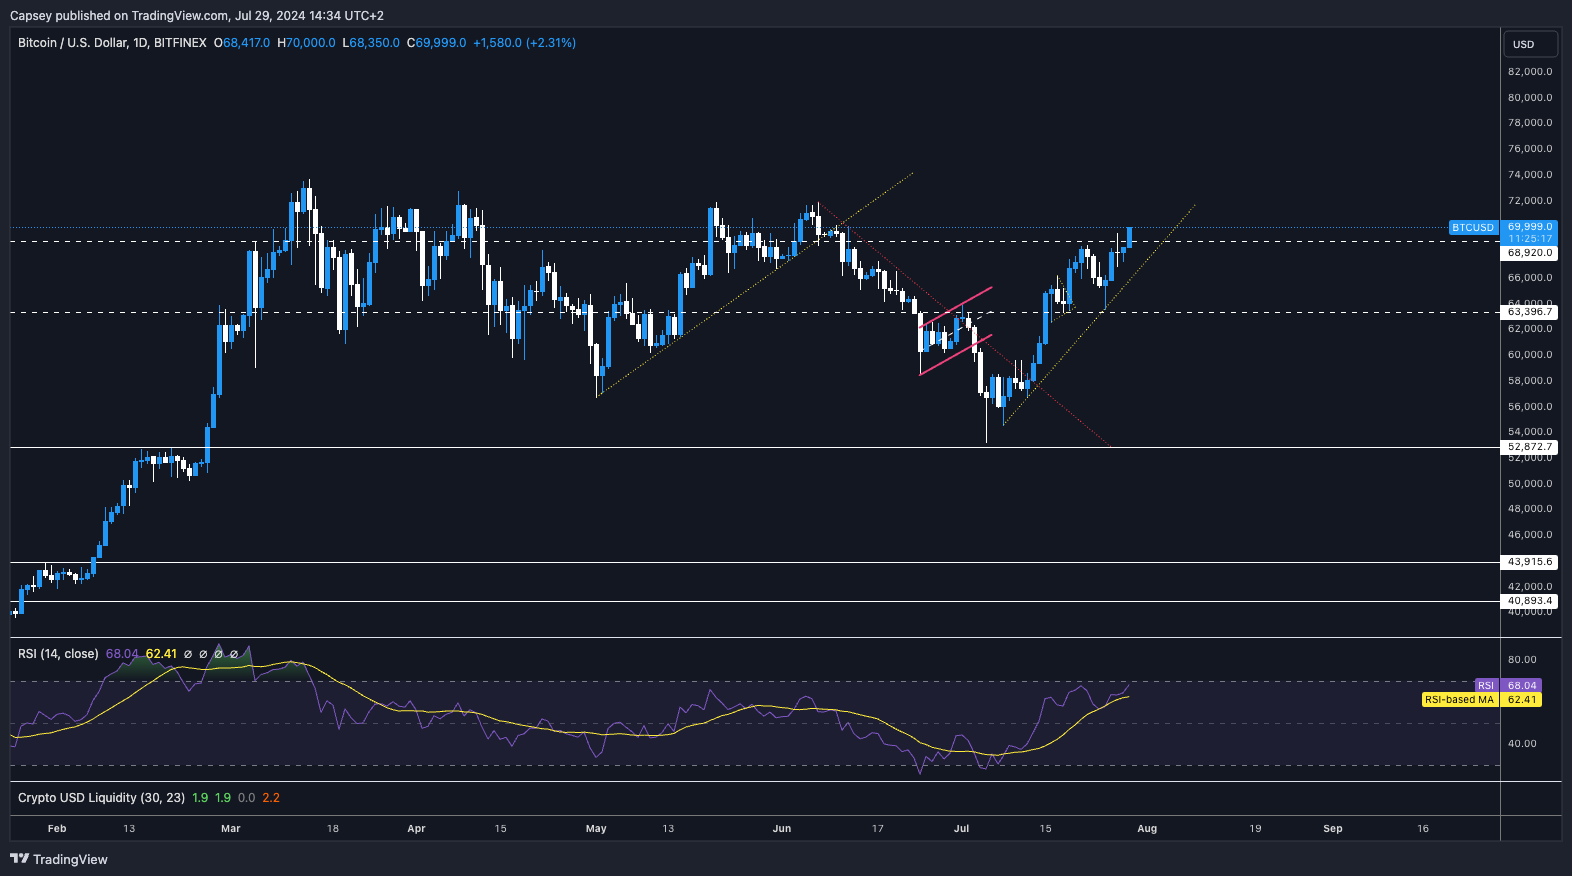The height and width of the screenshot is (876, 1572).
Task: Click the 43,915.6 horizontal line price tag
Action: [1530, 562]
